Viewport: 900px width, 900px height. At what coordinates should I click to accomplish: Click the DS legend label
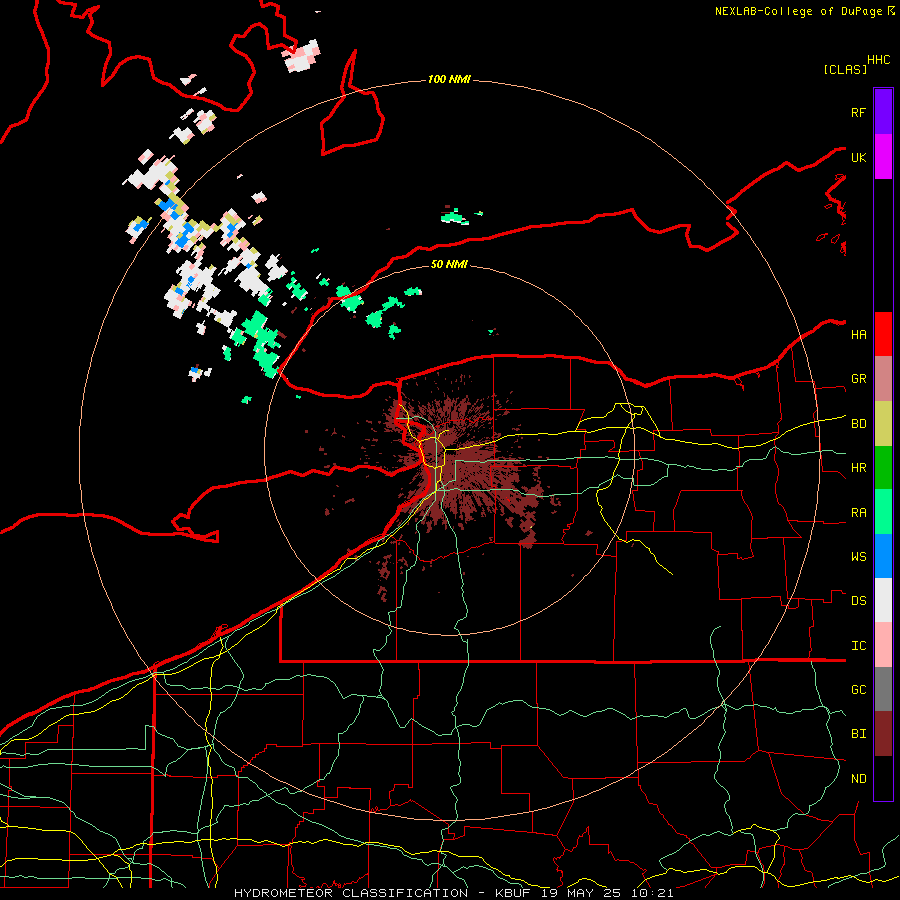[x=858, y=601]
